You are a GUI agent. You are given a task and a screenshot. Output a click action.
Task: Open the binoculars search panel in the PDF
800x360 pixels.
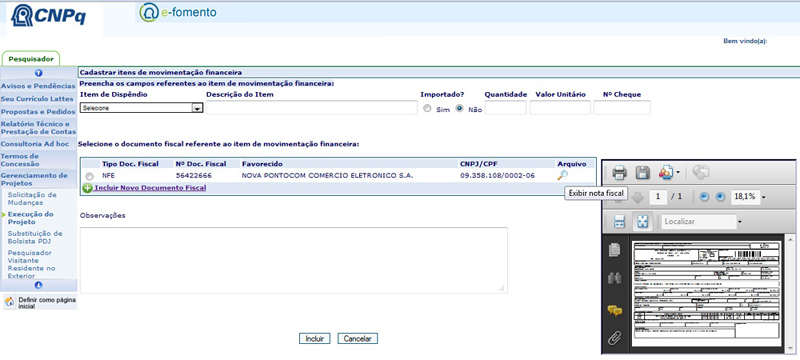(x=615, y=278)
